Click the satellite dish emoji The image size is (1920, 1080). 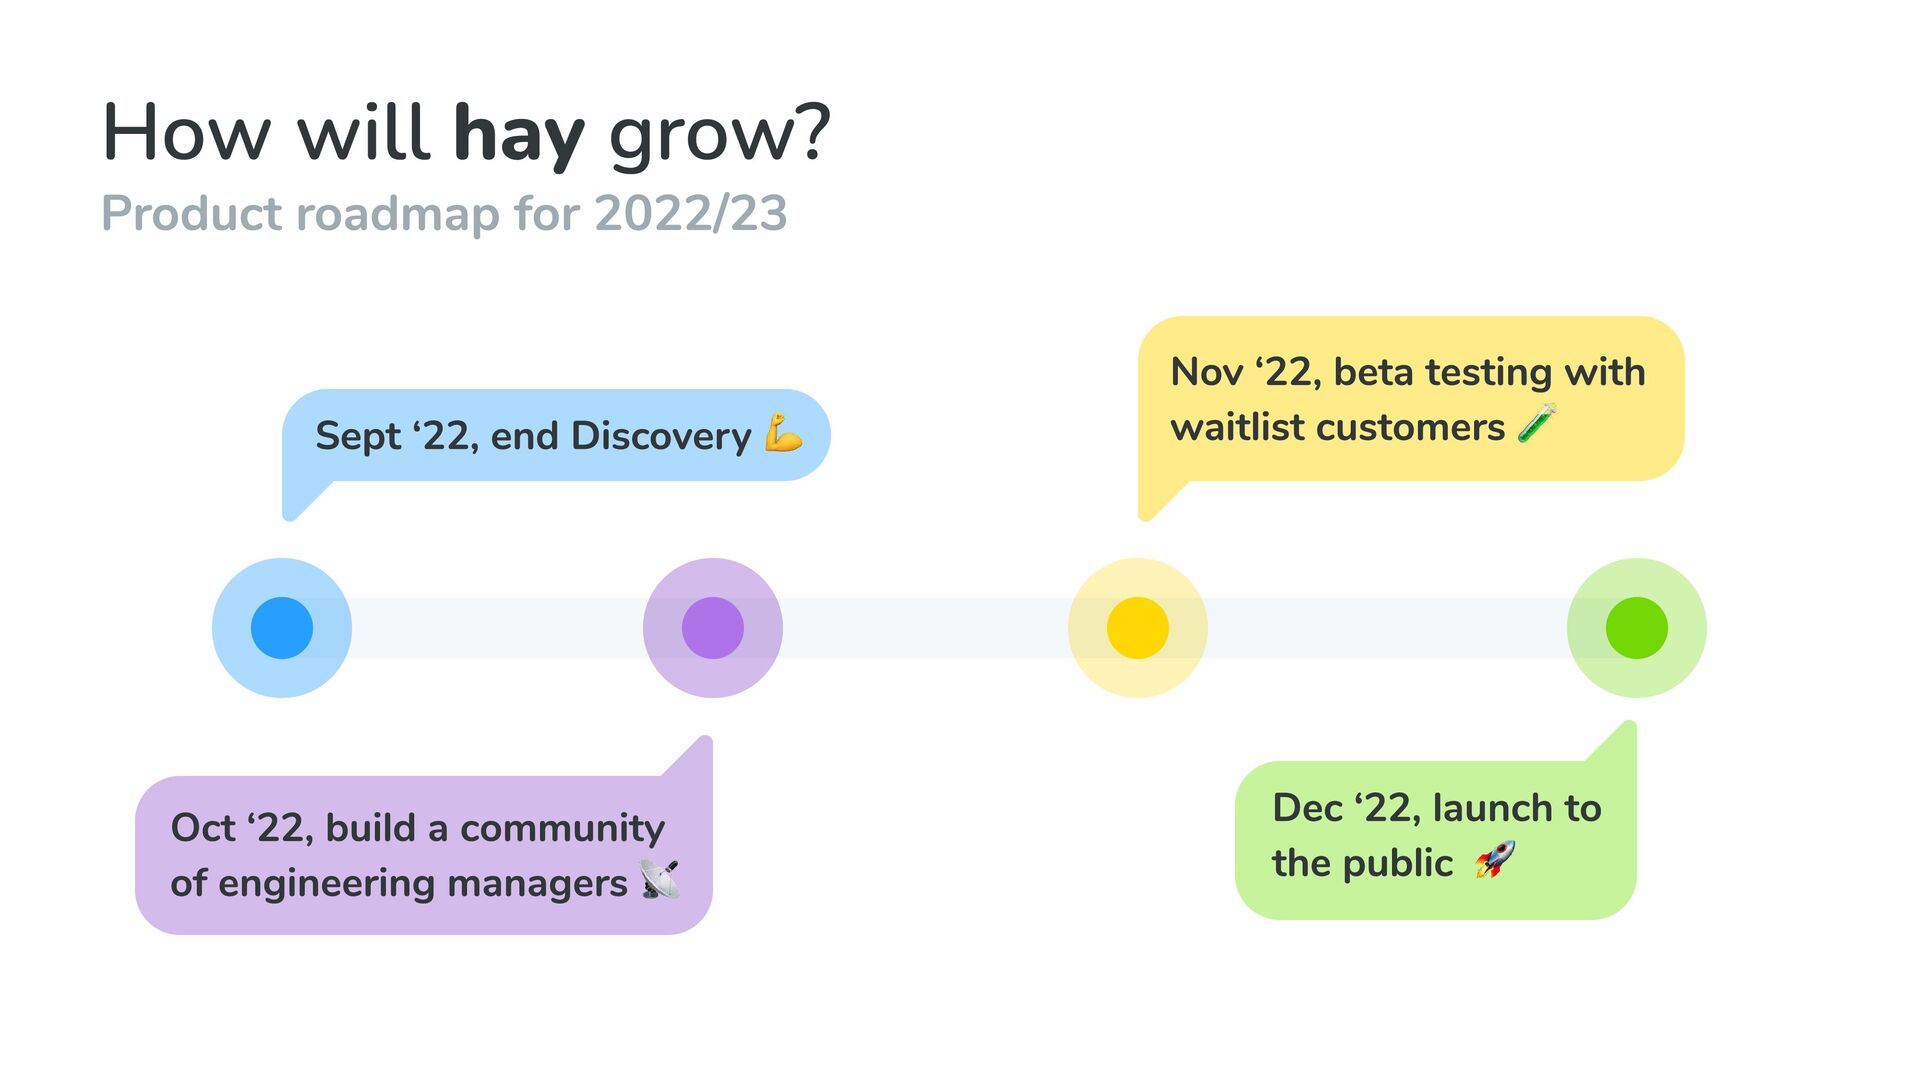click(660, 880)
